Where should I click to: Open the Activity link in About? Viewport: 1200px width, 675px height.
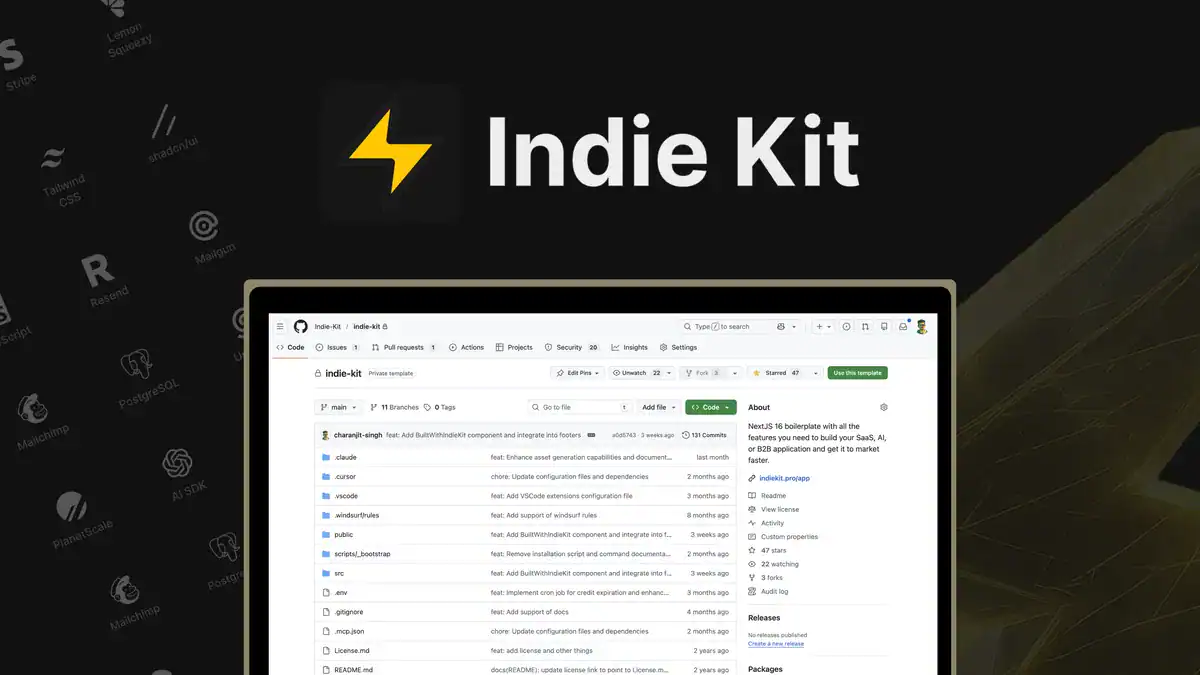(x=772, y=523)
